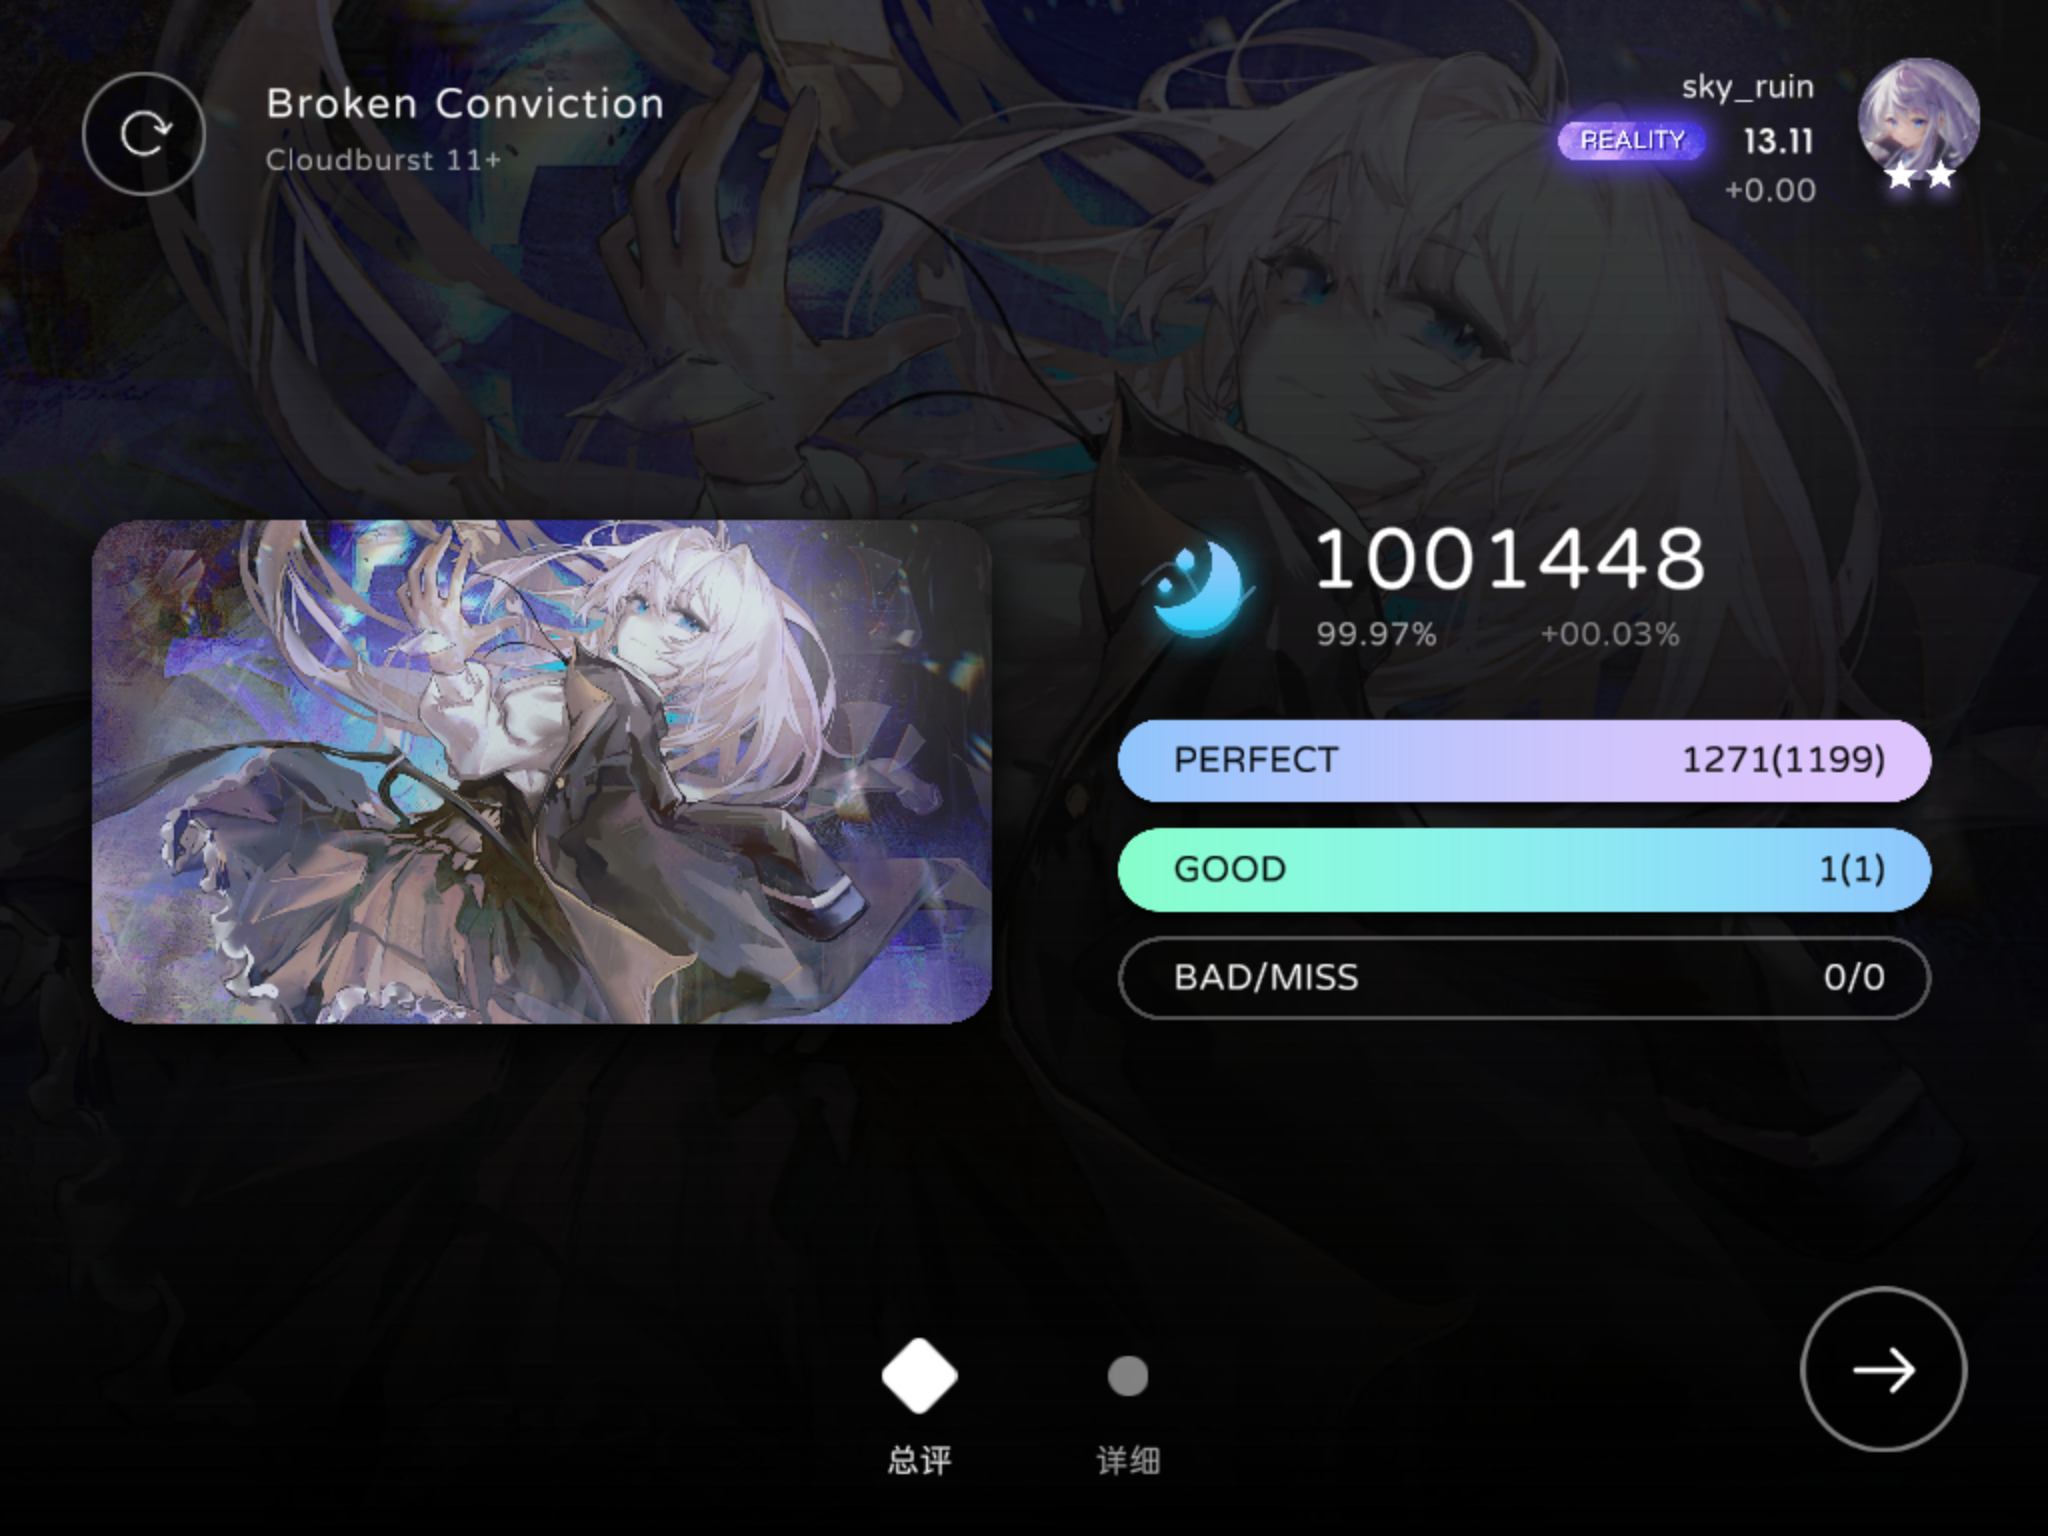
Task: Switch to the 详细 tab label
Action: (1128, 1461)
